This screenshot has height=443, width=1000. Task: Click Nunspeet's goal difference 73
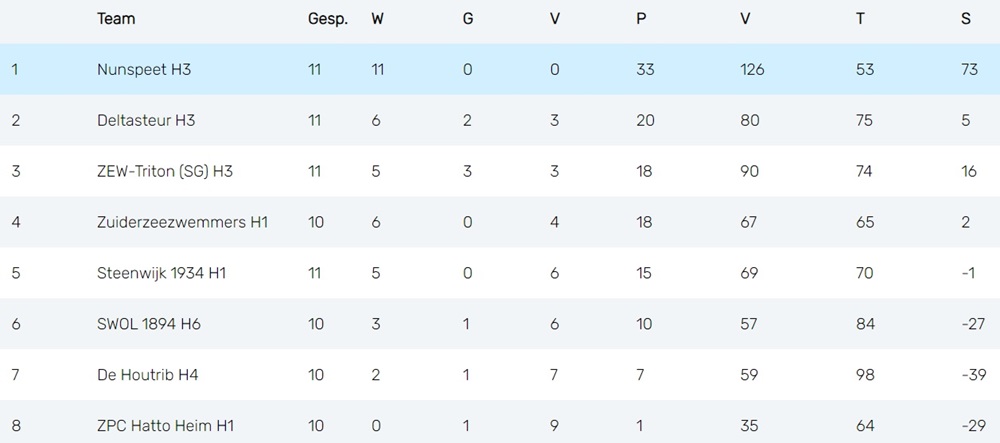tap(969, 69)
